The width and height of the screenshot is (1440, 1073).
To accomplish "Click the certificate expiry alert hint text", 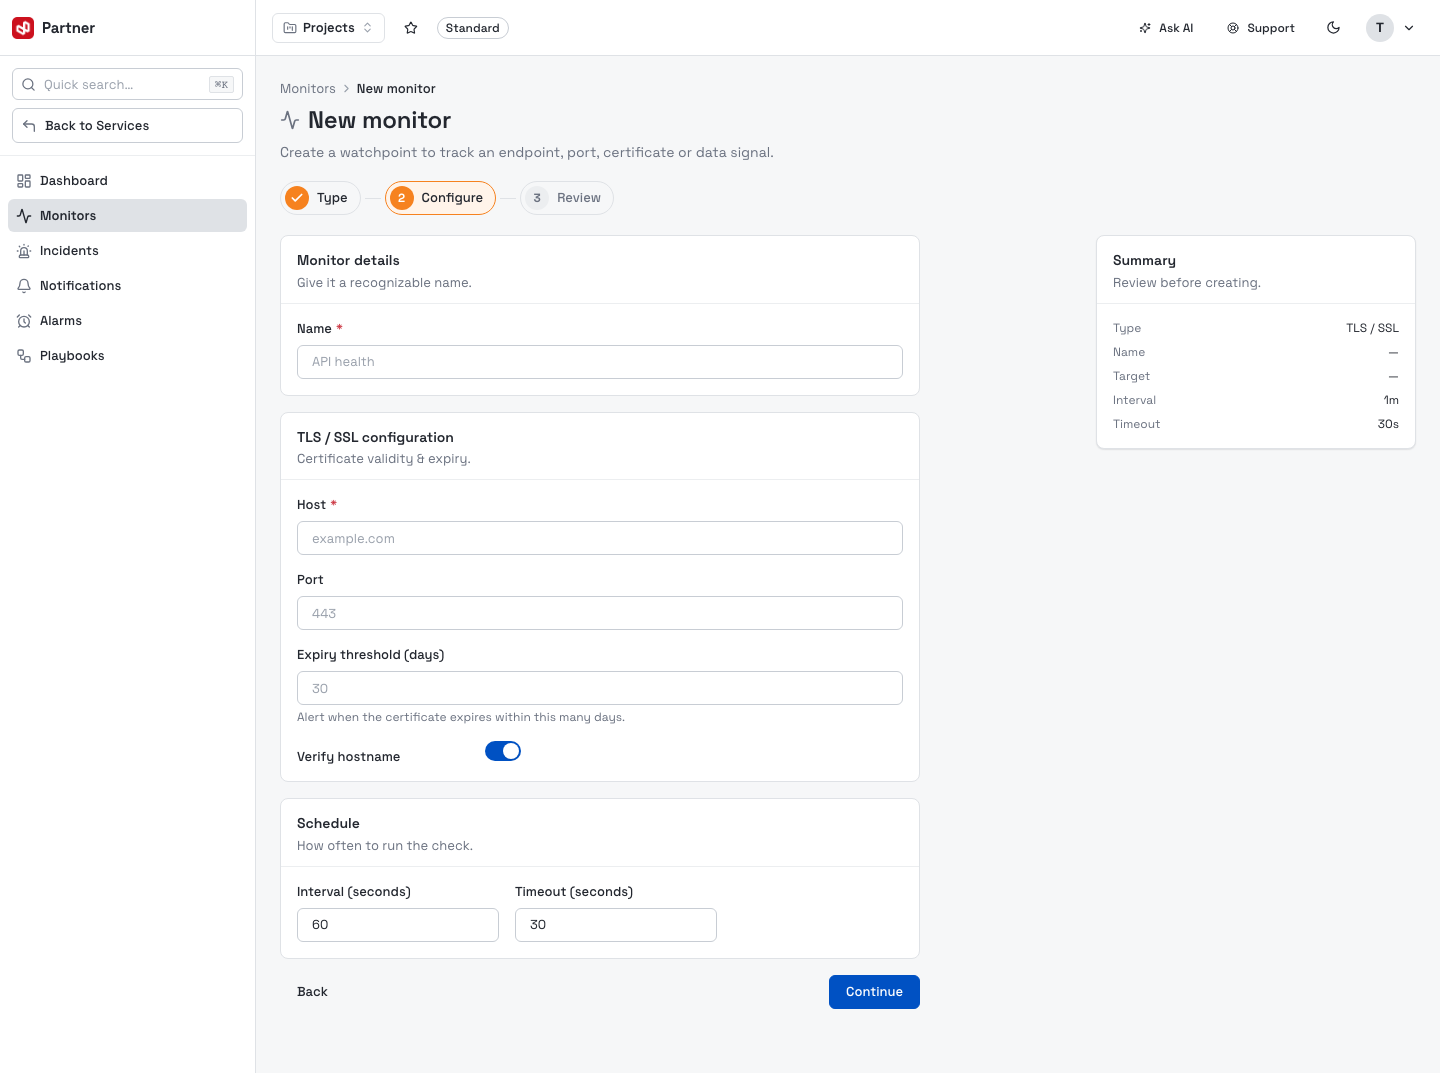I will click(461, 718).
